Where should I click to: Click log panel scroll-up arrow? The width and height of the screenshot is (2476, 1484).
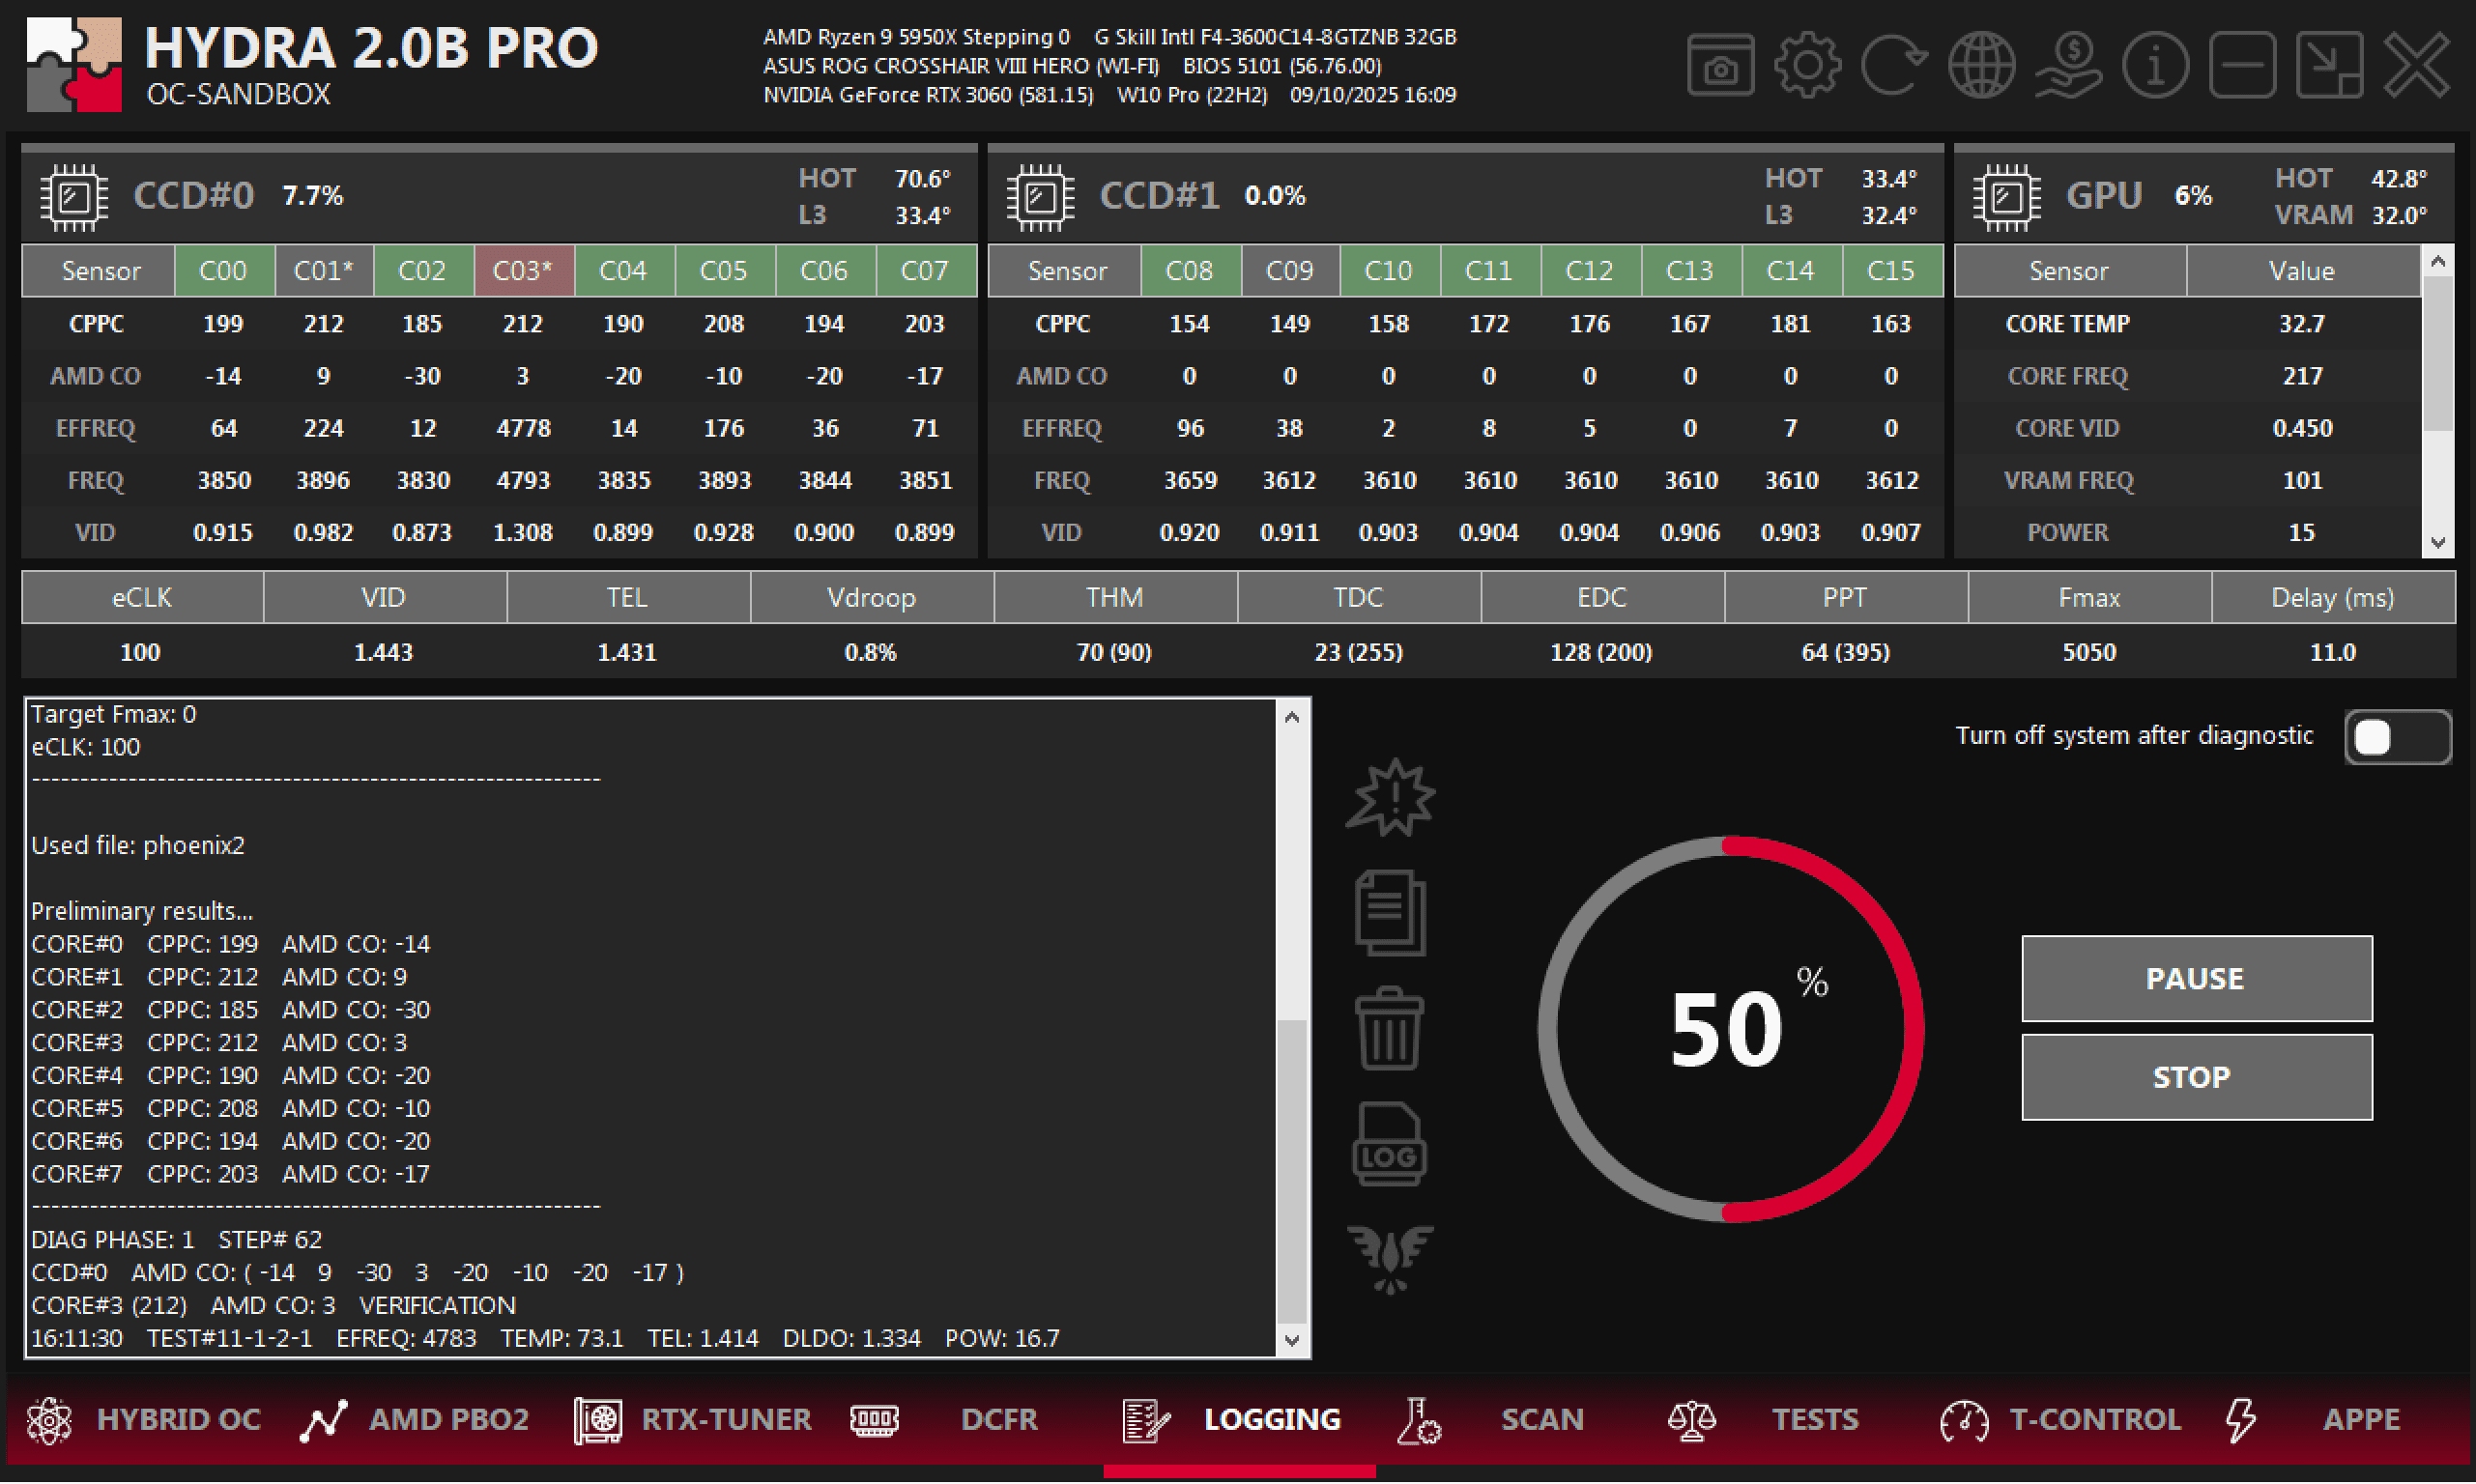point(1291,717)
